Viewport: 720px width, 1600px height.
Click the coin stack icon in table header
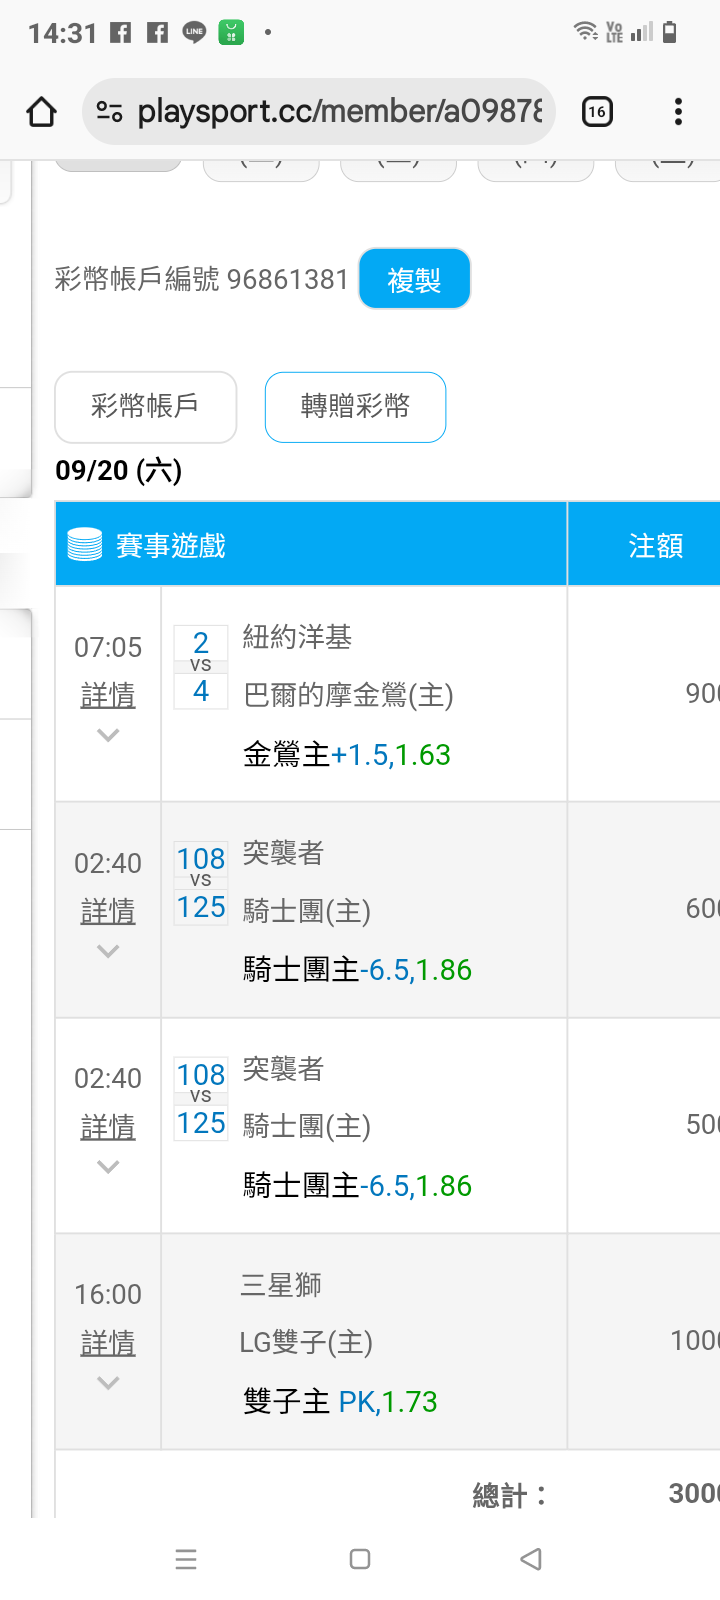coord(84,545)
